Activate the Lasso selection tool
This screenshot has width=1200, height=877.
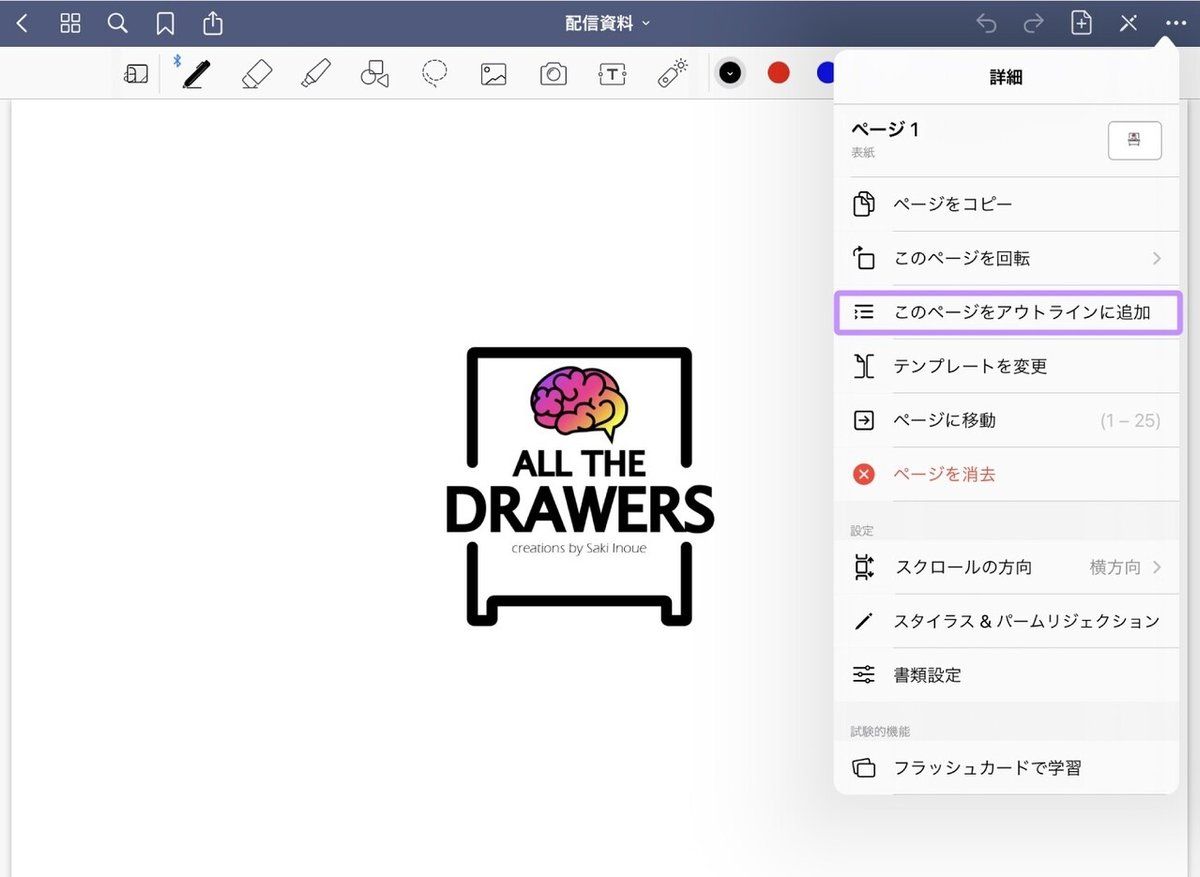point(433,72)
